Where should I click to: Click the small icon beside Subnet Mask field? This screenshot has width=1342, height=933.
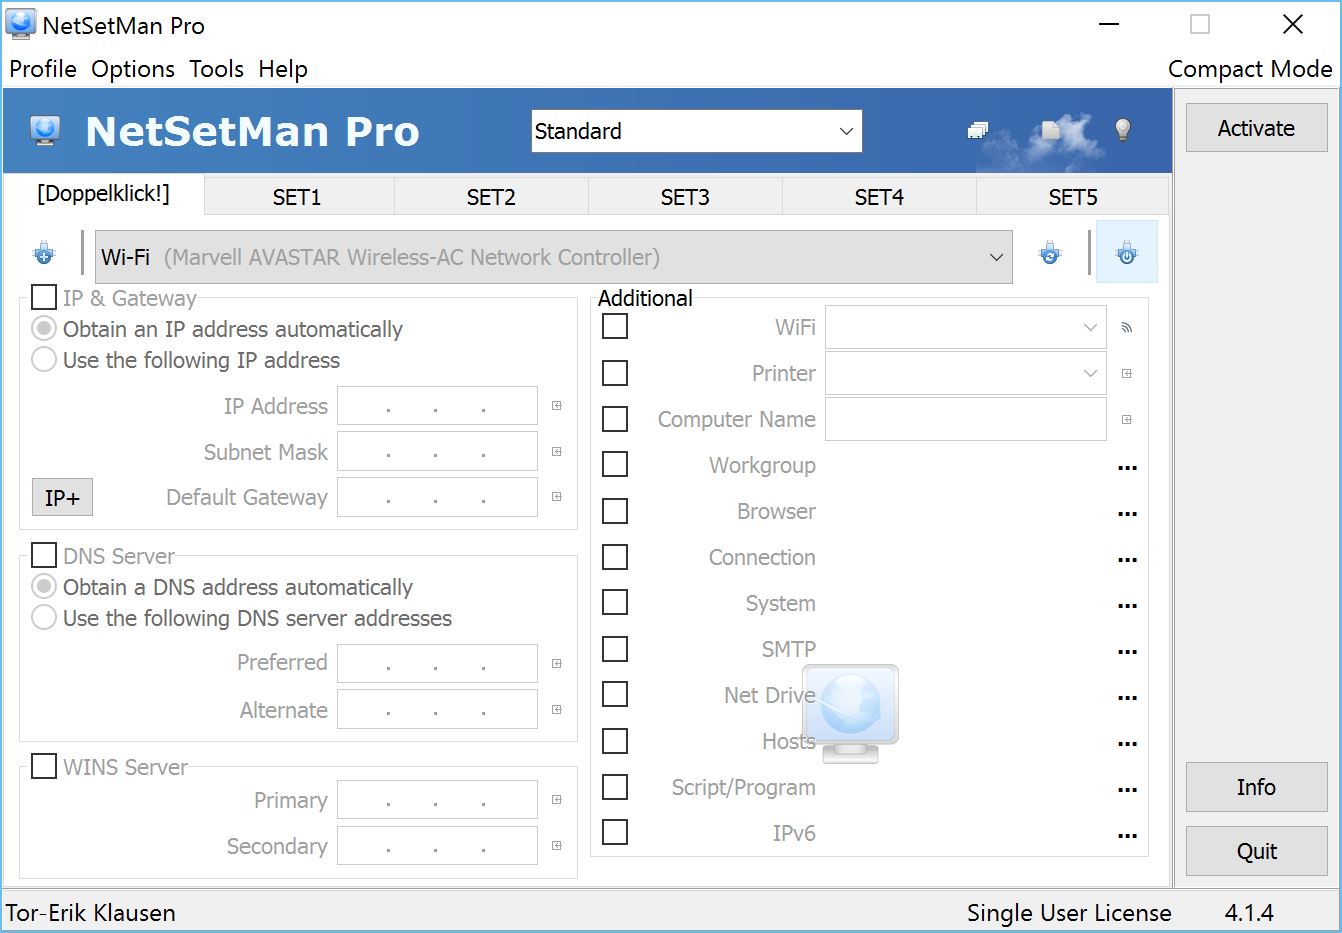pos(557,452)
